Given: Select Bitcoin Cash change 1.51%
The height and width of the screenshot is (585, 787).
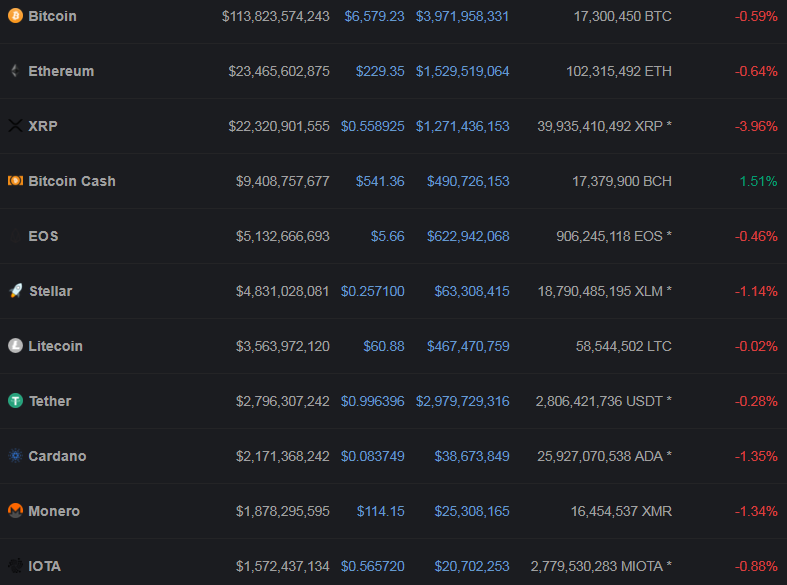Looking at the screenshot, I should (758, 181).
